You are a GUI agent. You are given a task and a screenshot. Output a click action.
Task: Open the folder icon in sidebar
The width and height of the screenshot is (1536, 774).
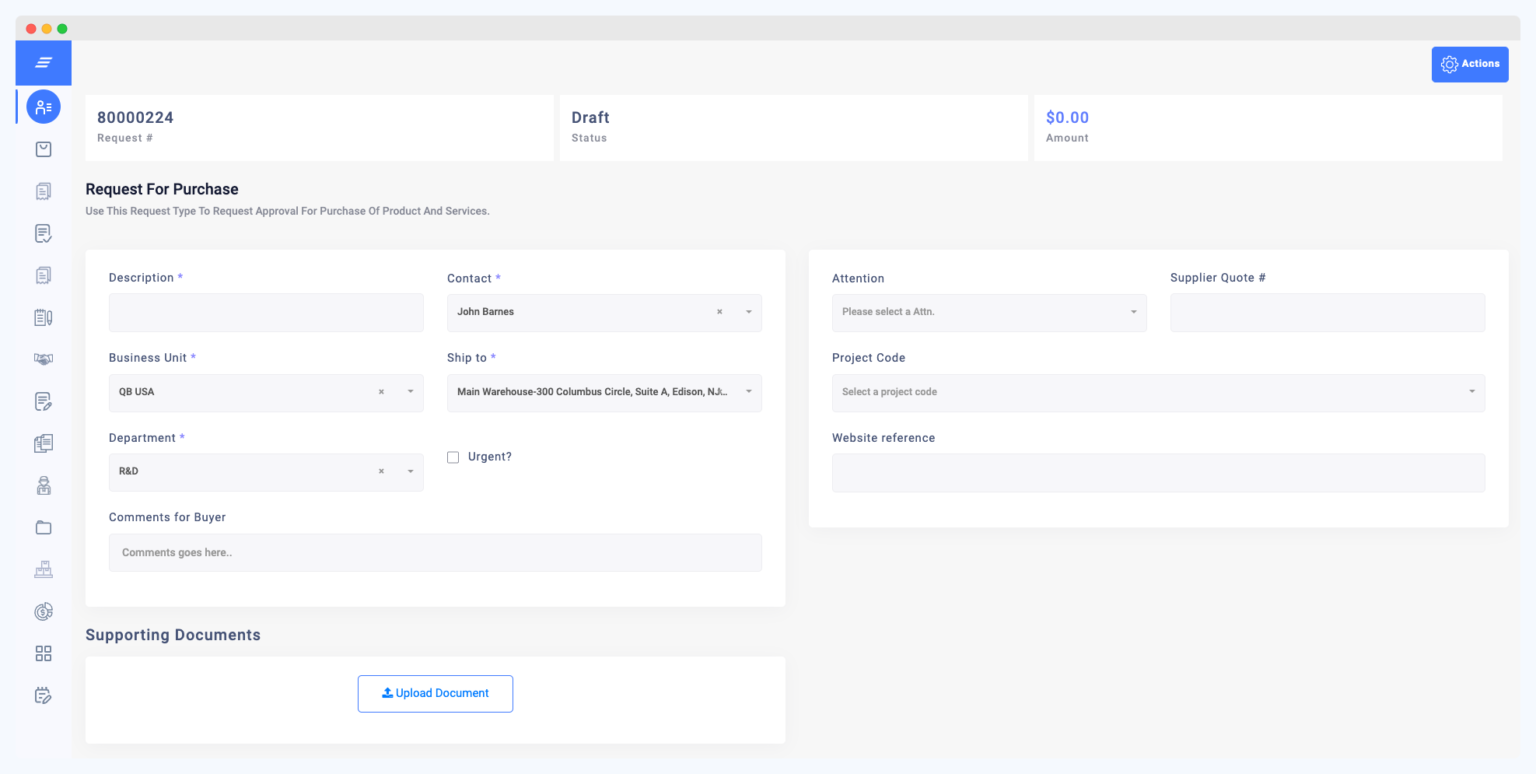pos(43,527)
